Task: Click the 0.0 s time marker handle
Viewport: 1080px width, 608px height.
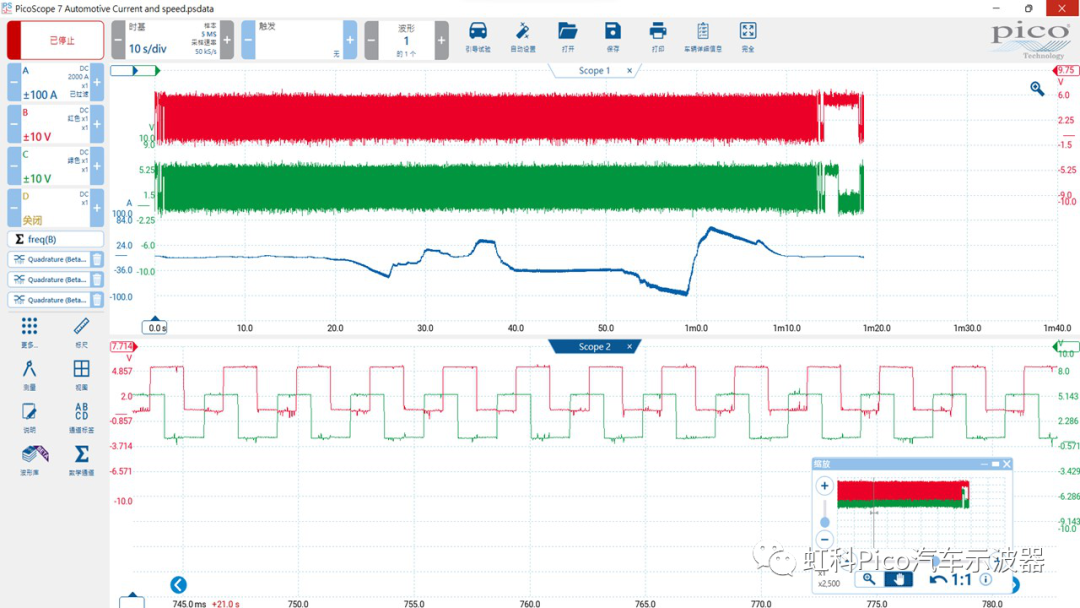Action: coord(155,327)
